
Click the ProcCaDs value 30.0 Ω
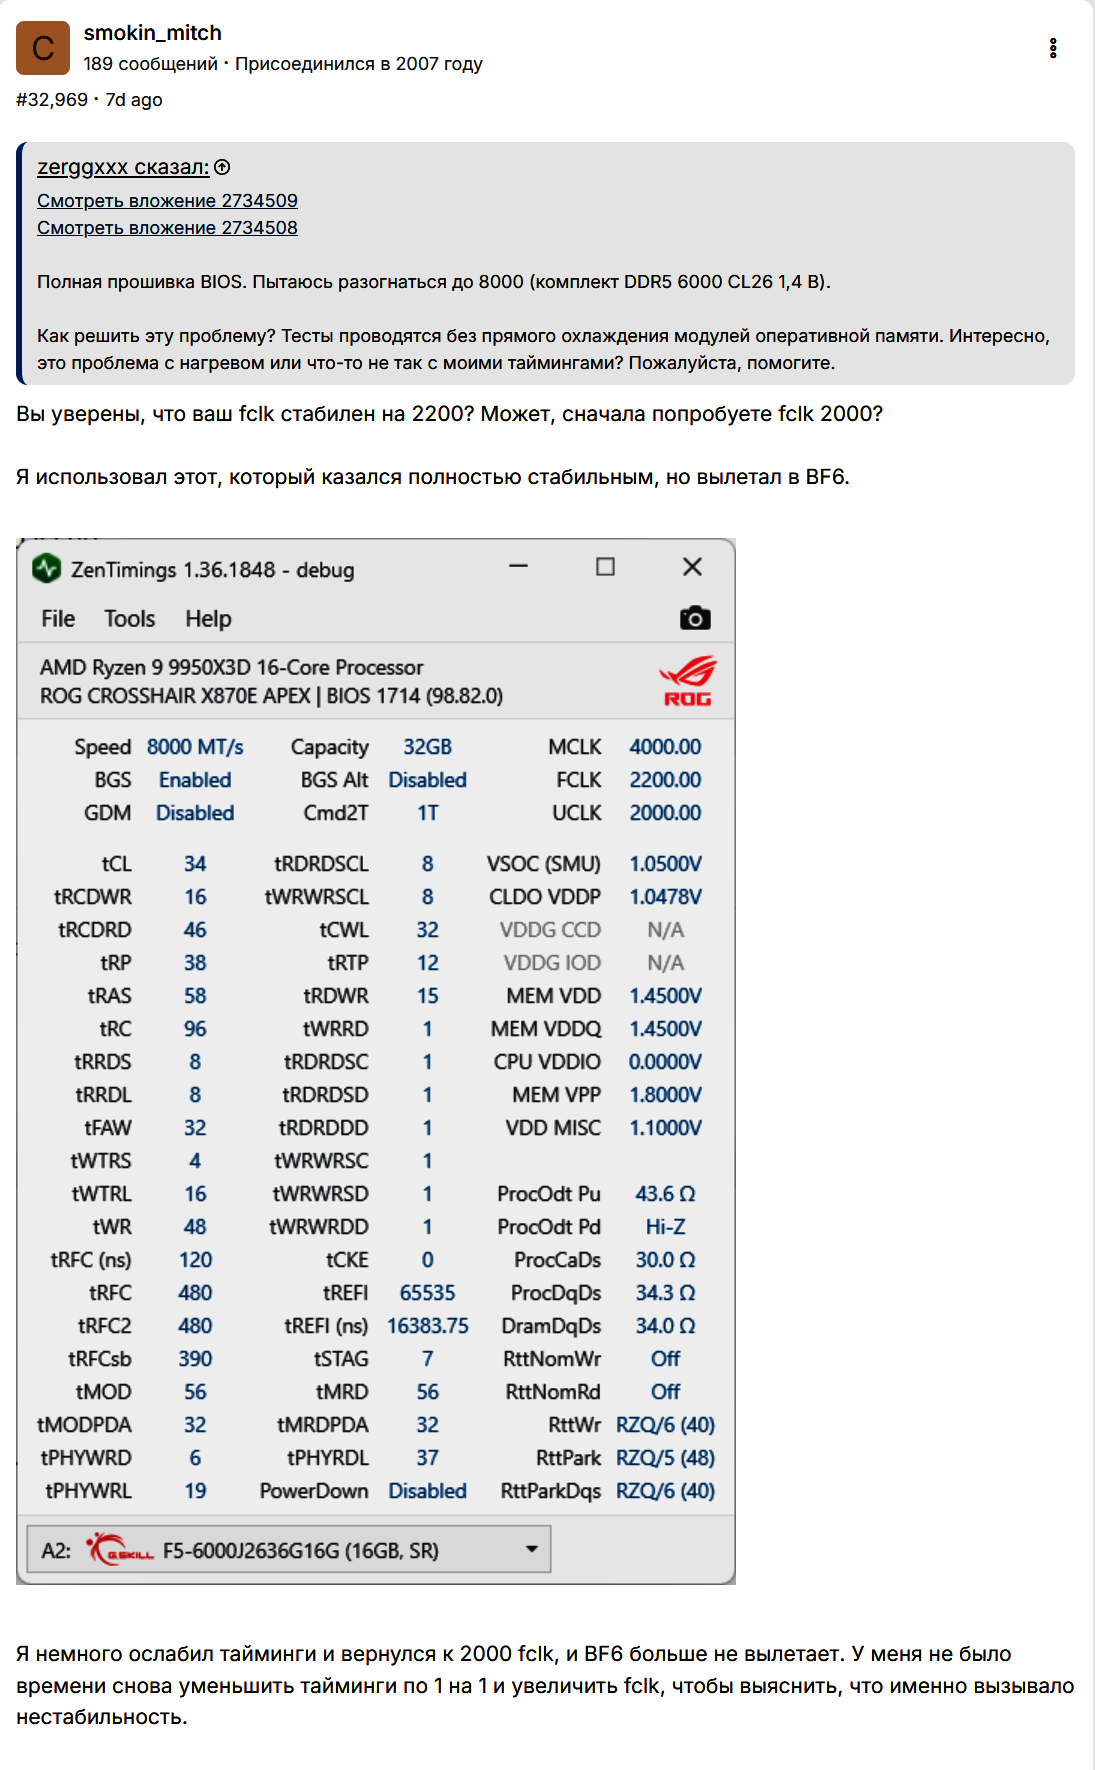pyautogui.click(x=665, y=1260)
